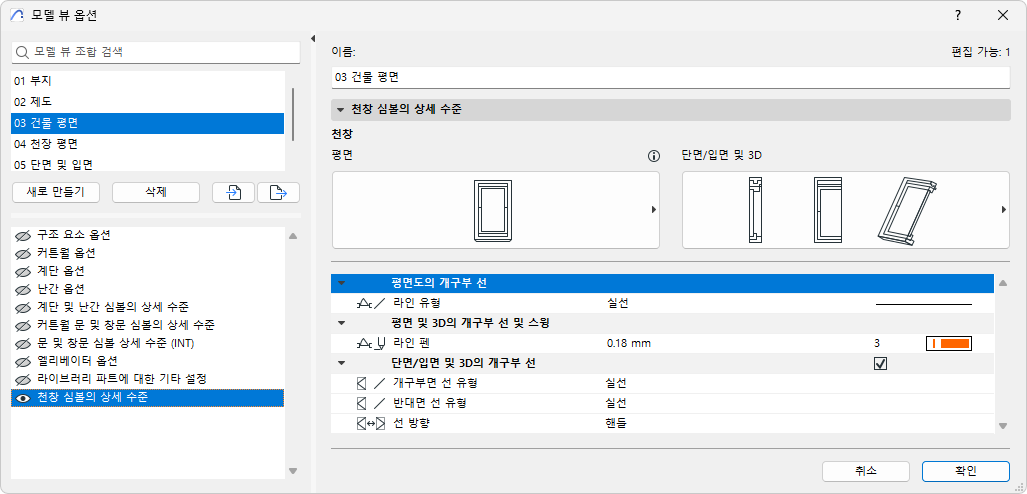
Task: Click the 삭제 button
Action: [x=156, y=192]
